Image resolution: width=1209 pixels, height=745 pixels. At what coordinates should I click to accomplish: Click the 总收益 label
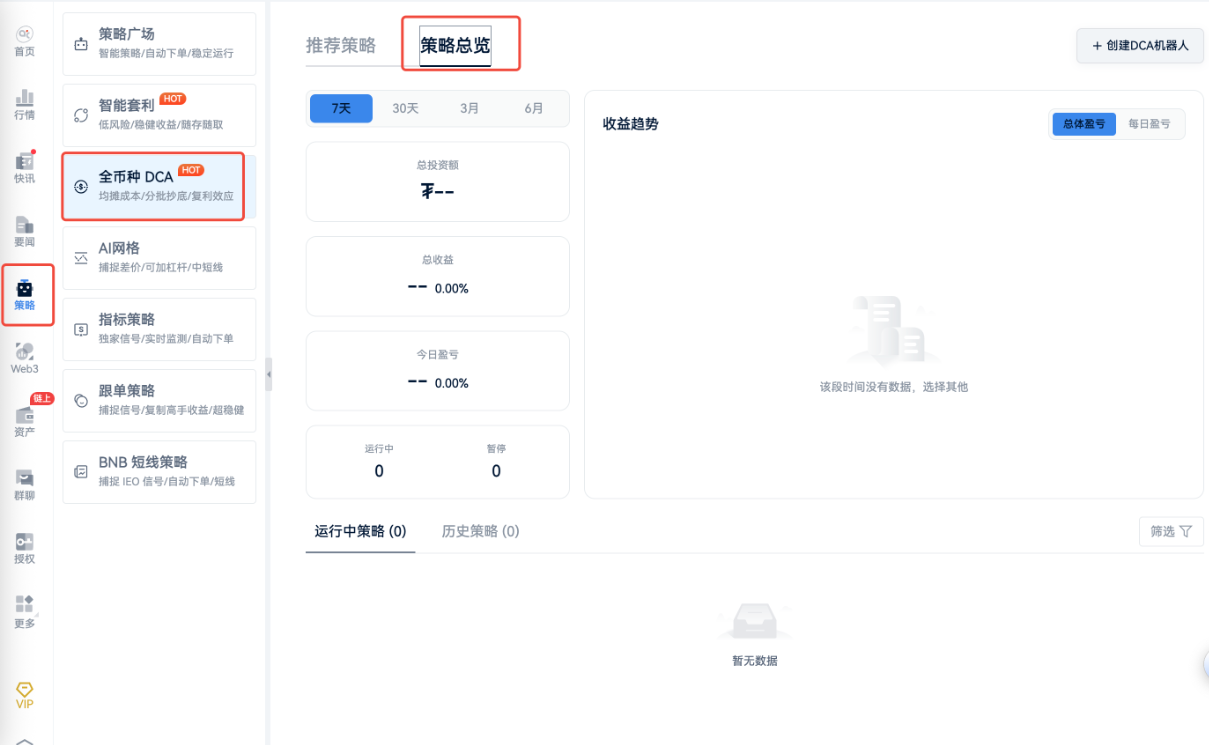click(x=438, y=260)
